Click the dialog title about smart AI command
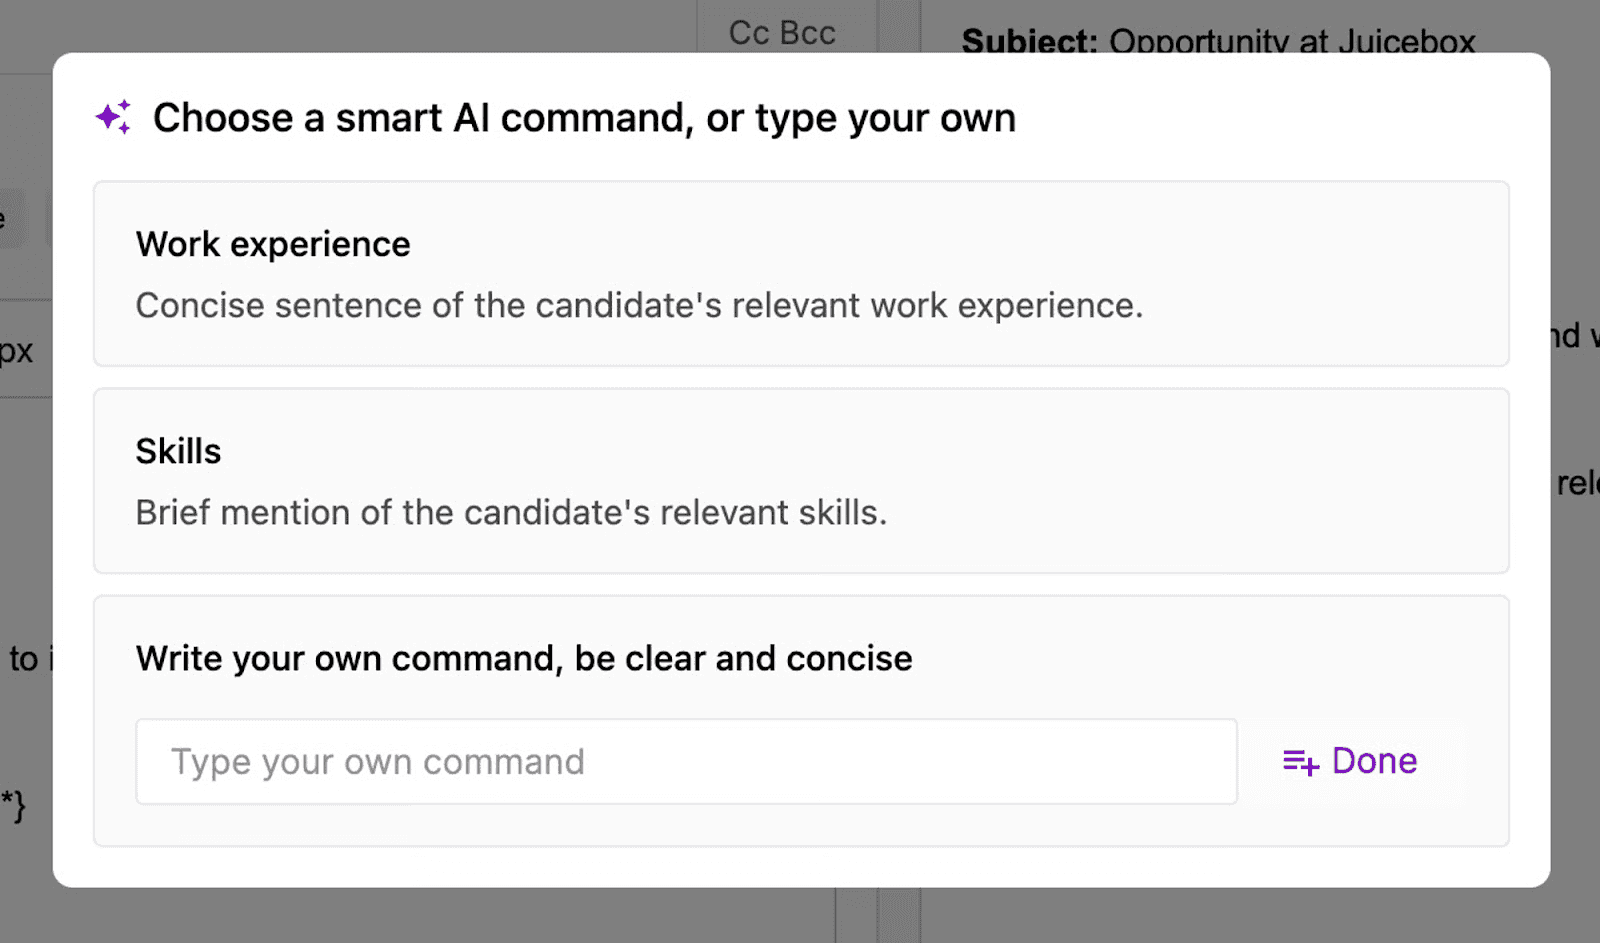The width and height of the screenshot is (1600, 943). (584, 118)
